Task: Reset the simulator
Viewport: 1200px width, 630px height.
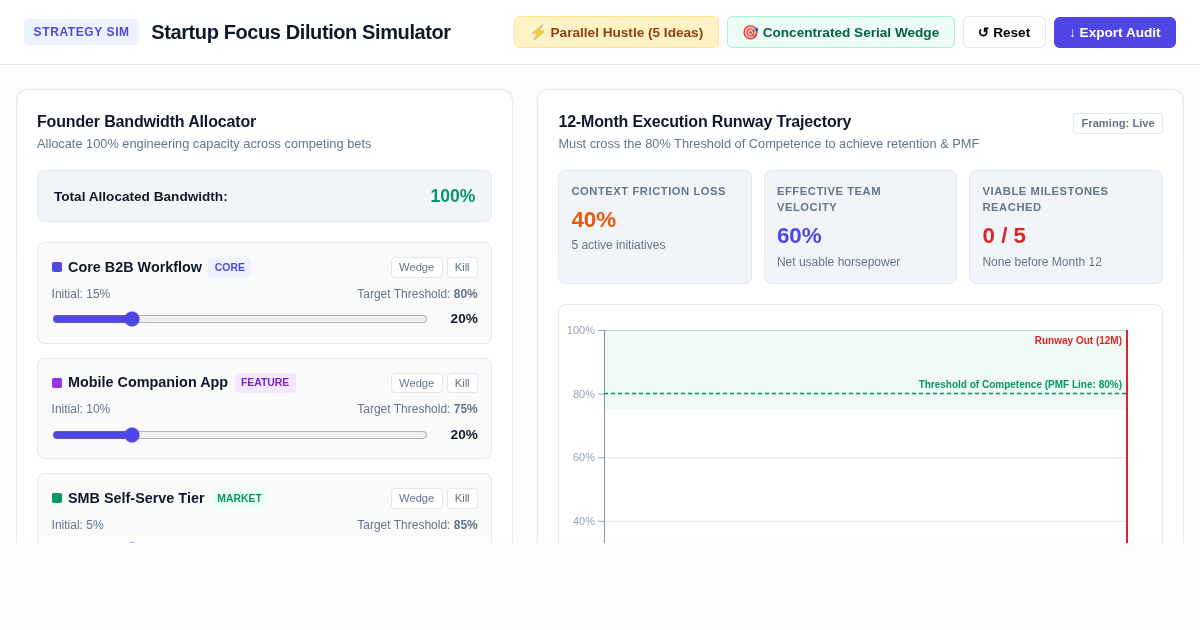Action: click(x=1004, y=32)
